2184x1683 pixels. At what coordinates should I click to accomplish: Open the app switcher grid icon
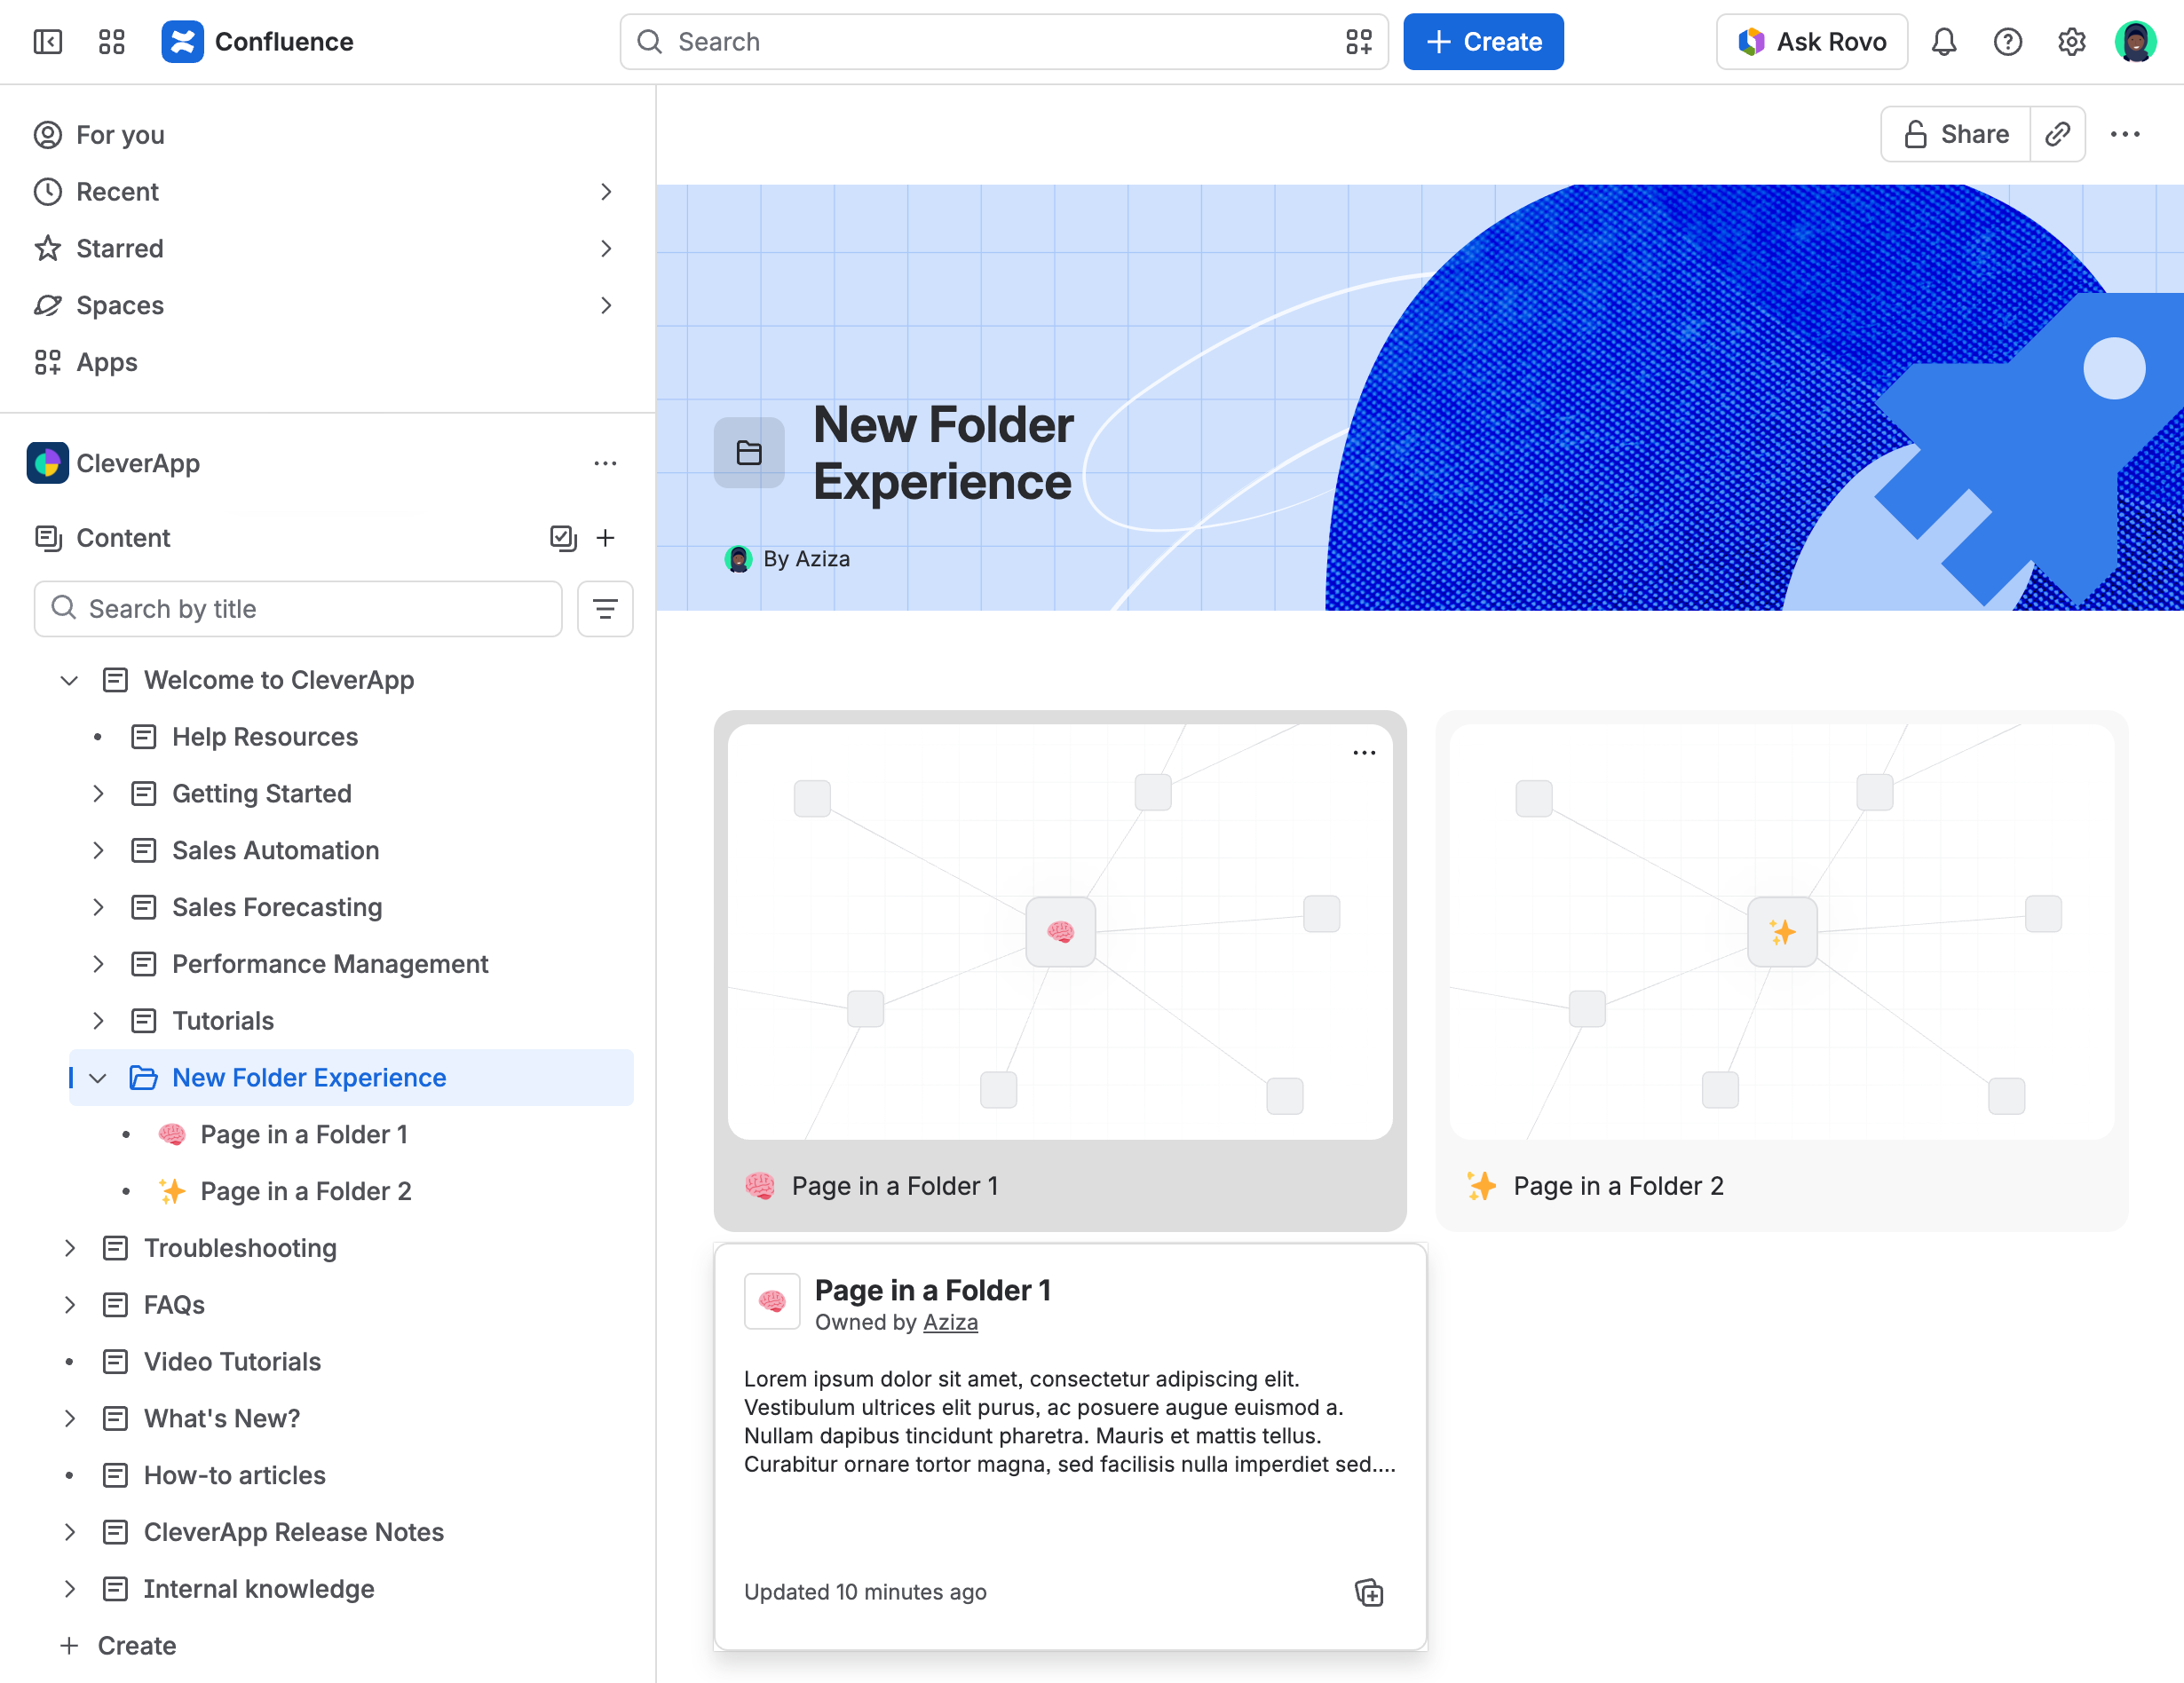(x=111, y=42)
